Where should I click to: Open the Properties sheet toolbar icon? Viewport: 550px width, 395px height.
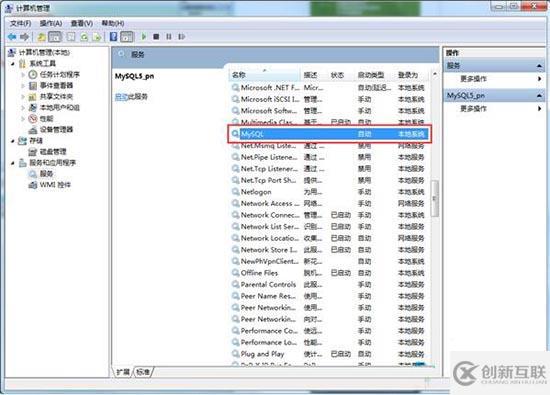click(71, 36)
